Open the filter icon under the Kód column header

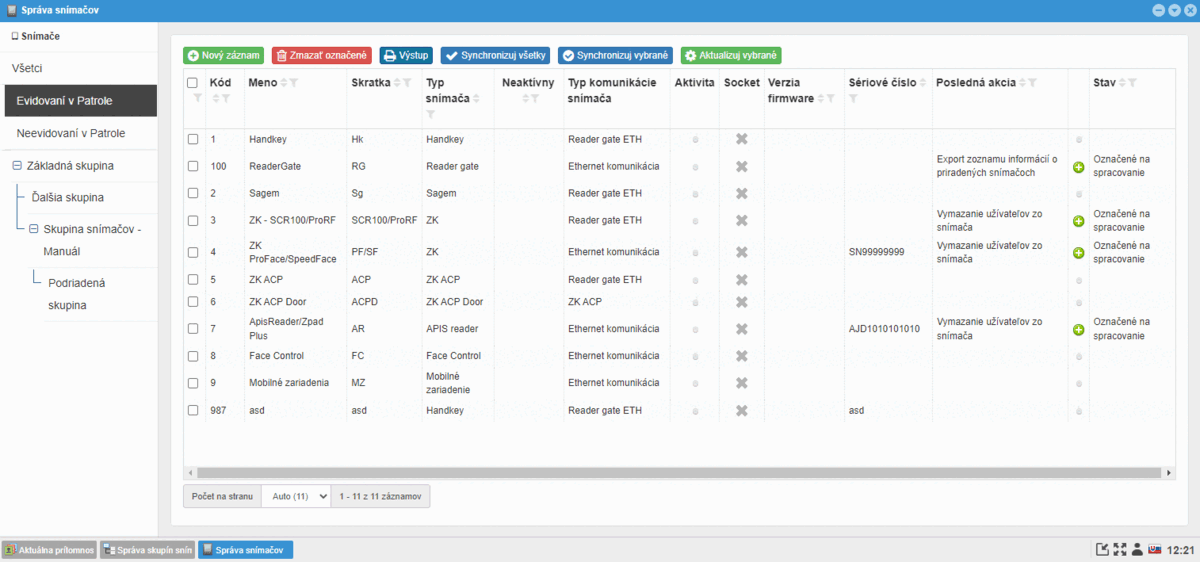point(226,98)
